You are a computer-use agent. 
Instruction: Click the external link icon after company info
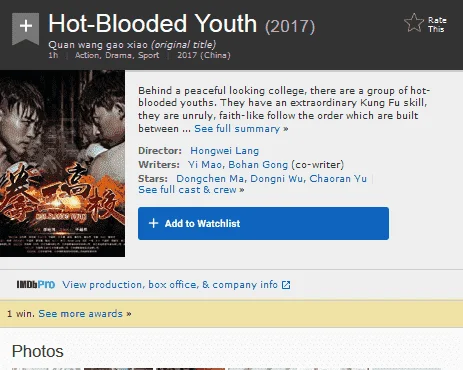pos(286,285)
